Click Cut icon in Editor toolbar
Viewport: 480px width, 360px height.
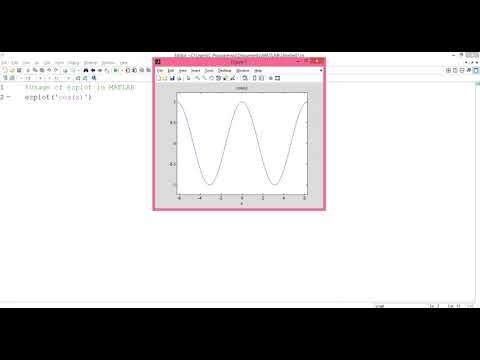click(28, 70)
